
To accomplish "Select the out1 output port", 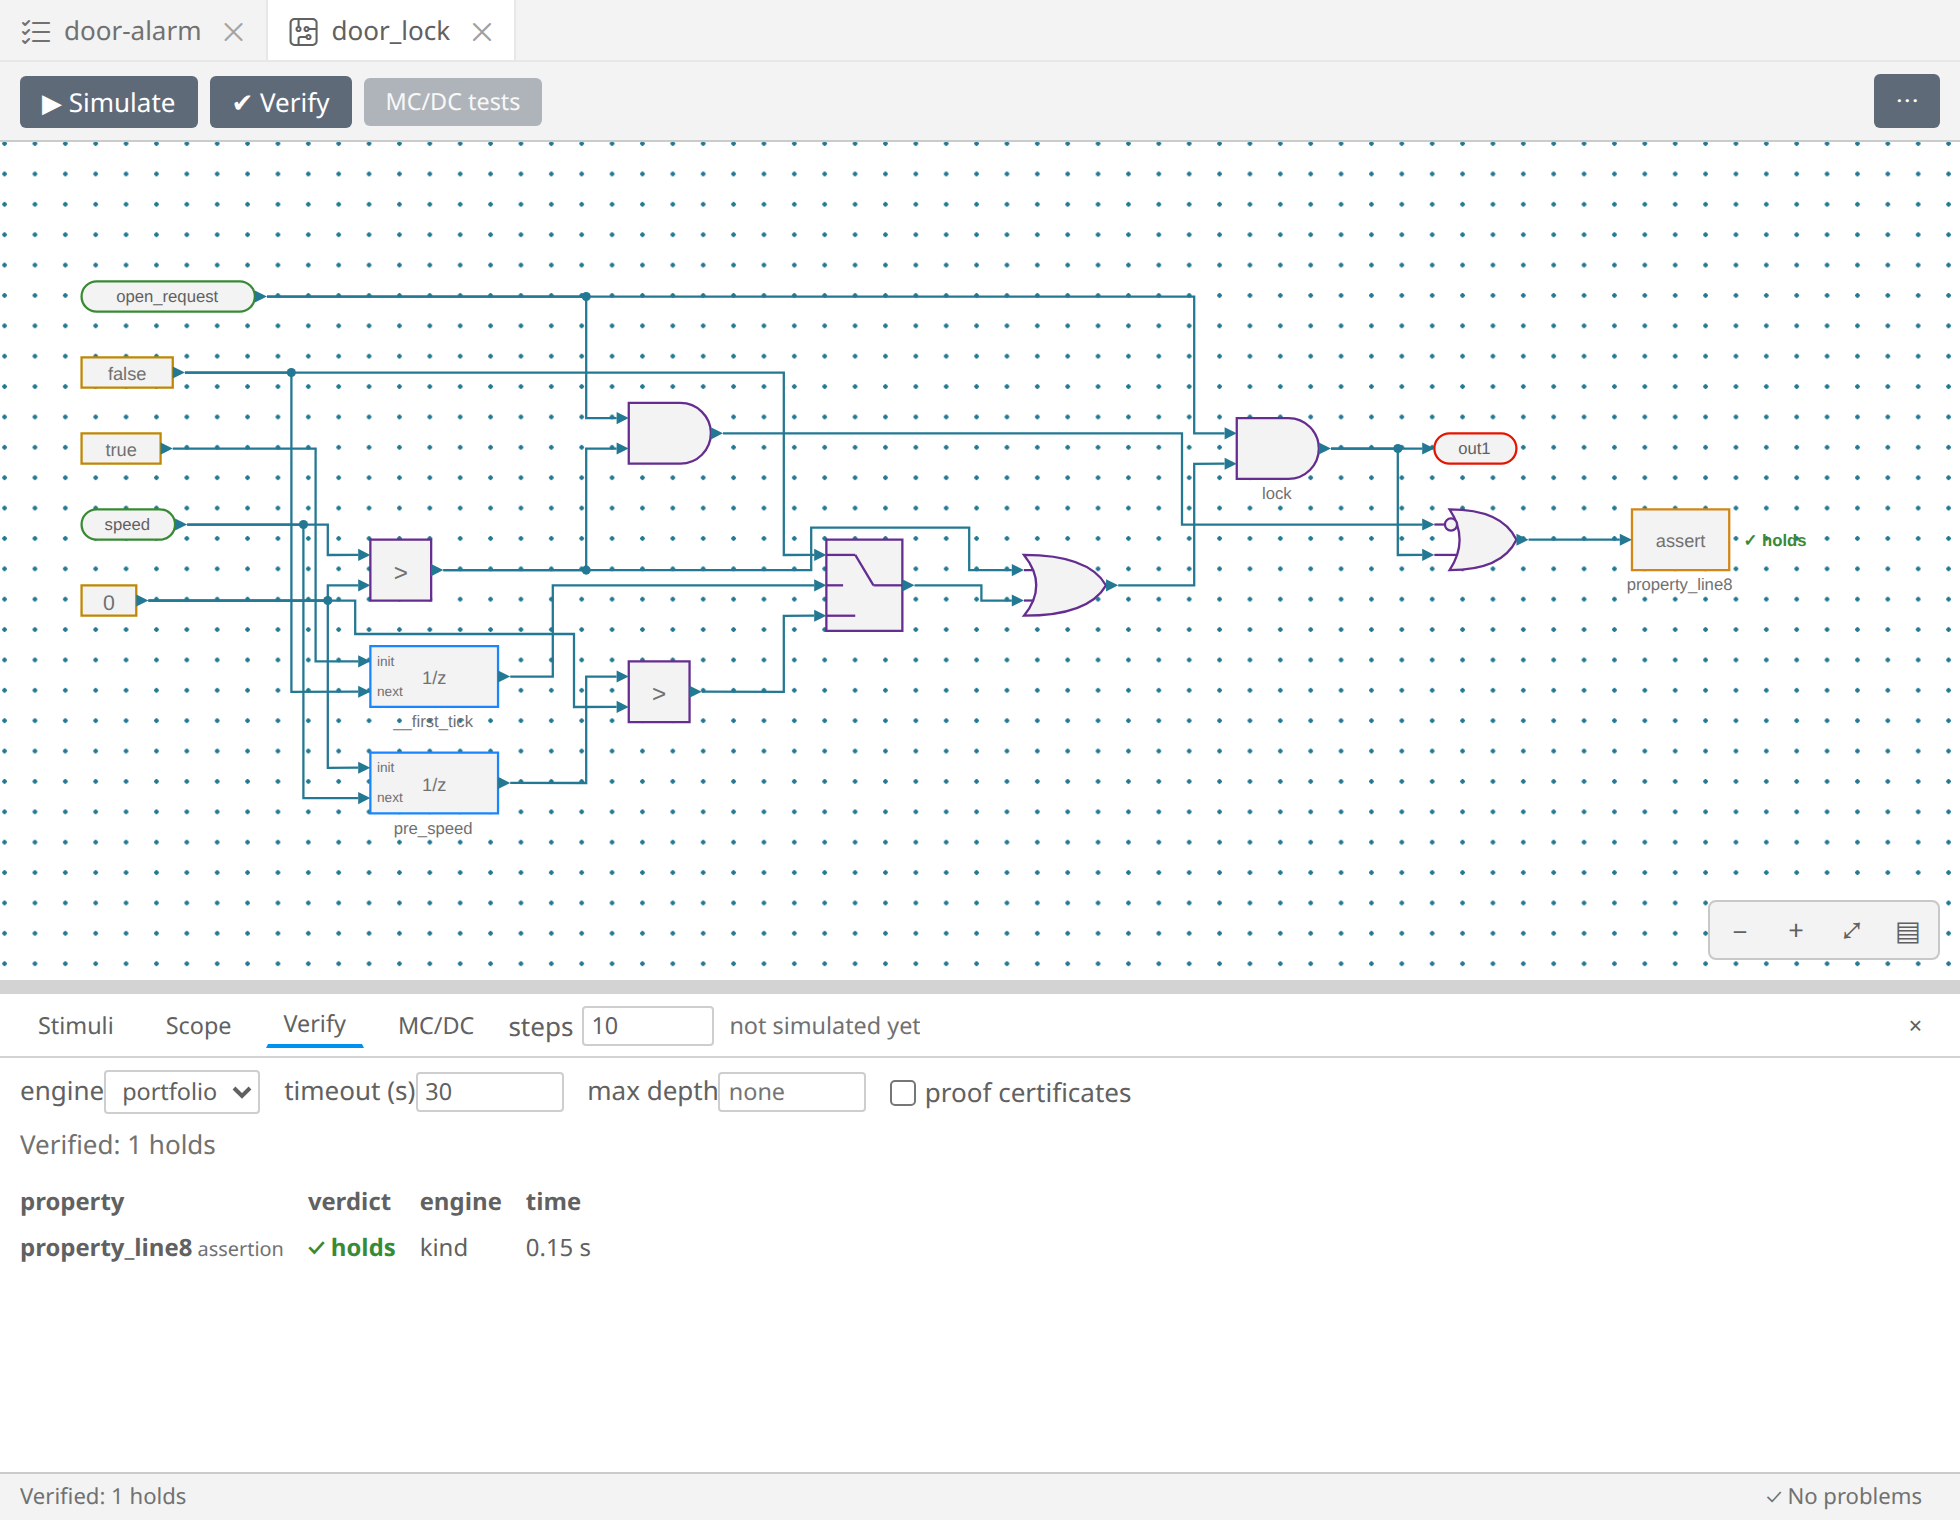I will [1475, 448].
